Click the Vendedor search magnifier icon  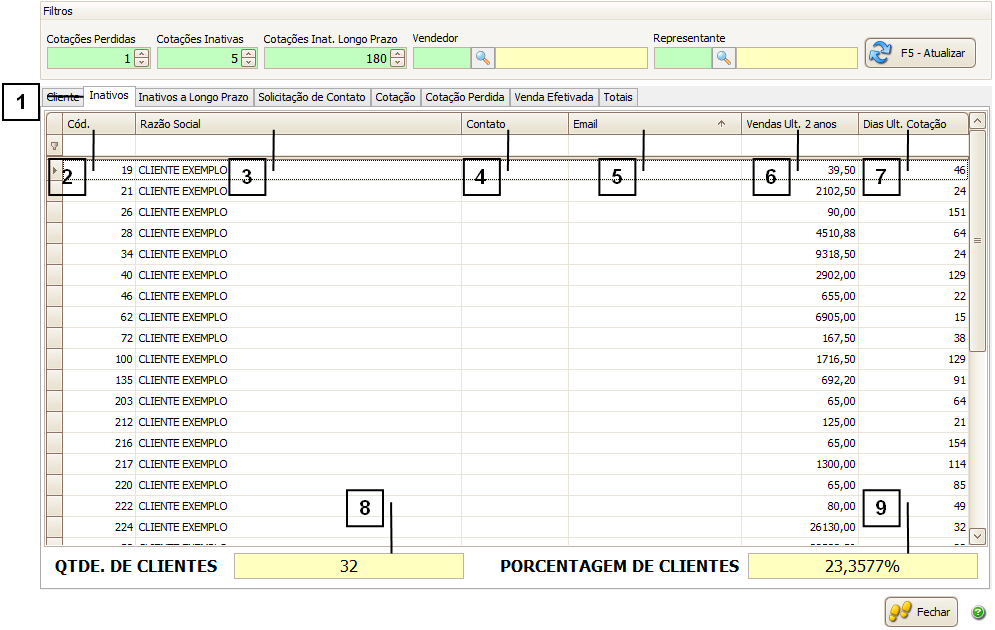[483, 58]
